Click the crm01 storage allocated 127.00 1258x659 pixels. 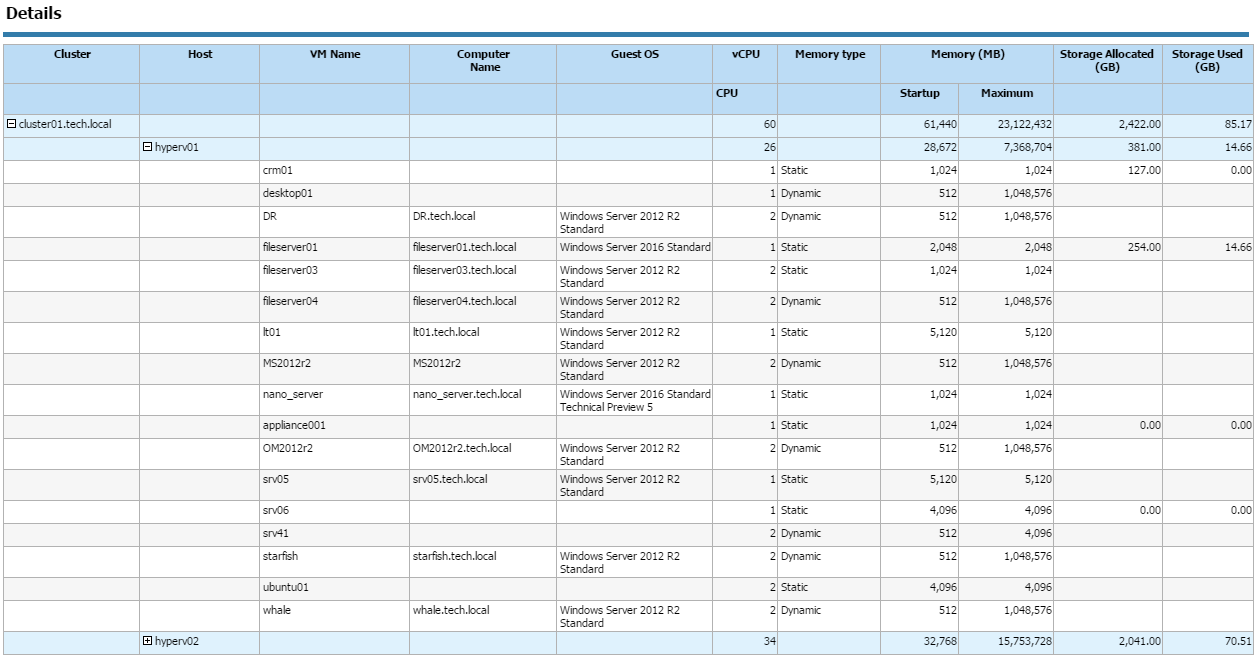[x=1145, y=171]
